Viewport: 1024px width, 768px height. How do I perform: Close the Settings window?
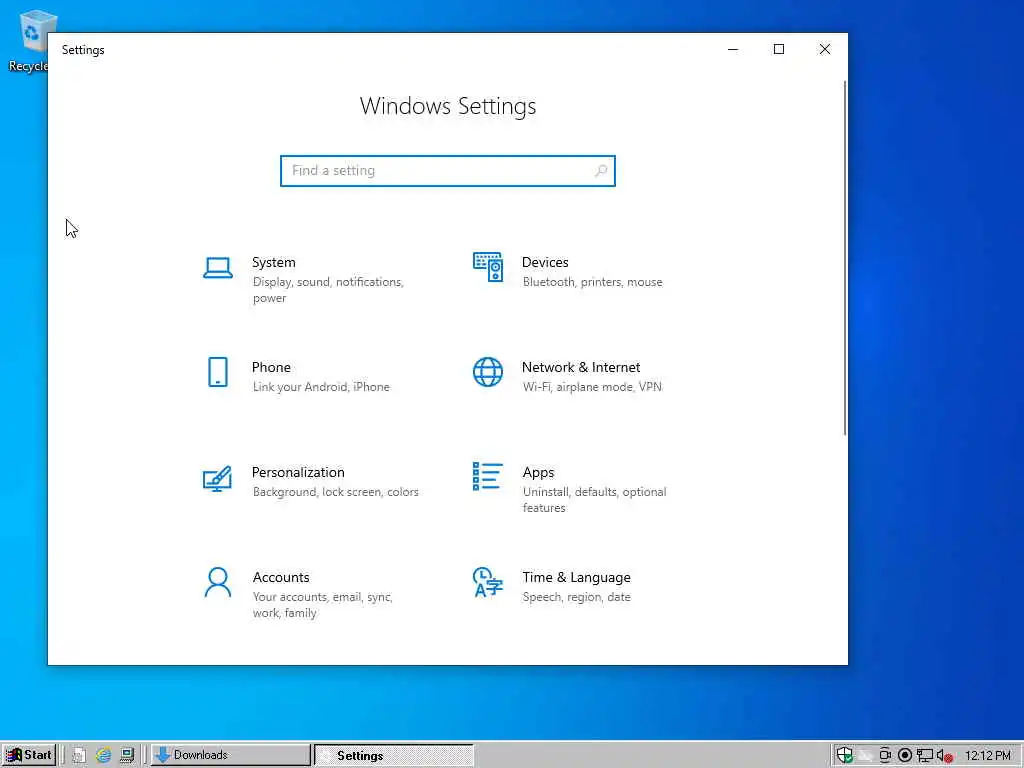point(825,50)
